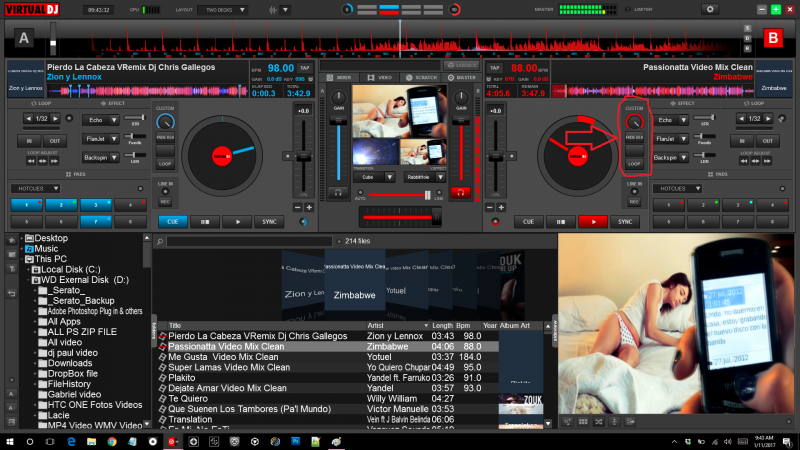Viewport: 800px width, 450px height.
Task: Click deck A pitch reset dot
Action: coord(288,157)
